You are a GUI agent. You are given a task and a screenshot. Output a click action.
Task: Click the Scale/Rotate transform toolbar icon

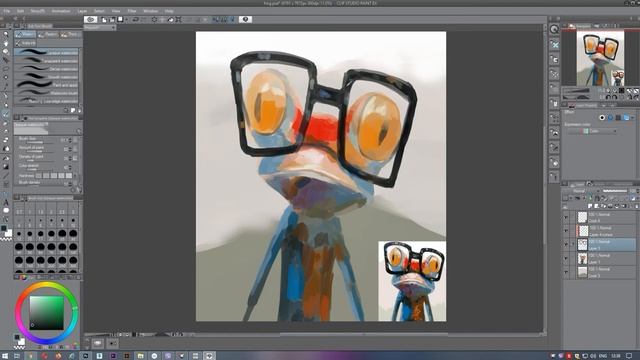point(178,20)
